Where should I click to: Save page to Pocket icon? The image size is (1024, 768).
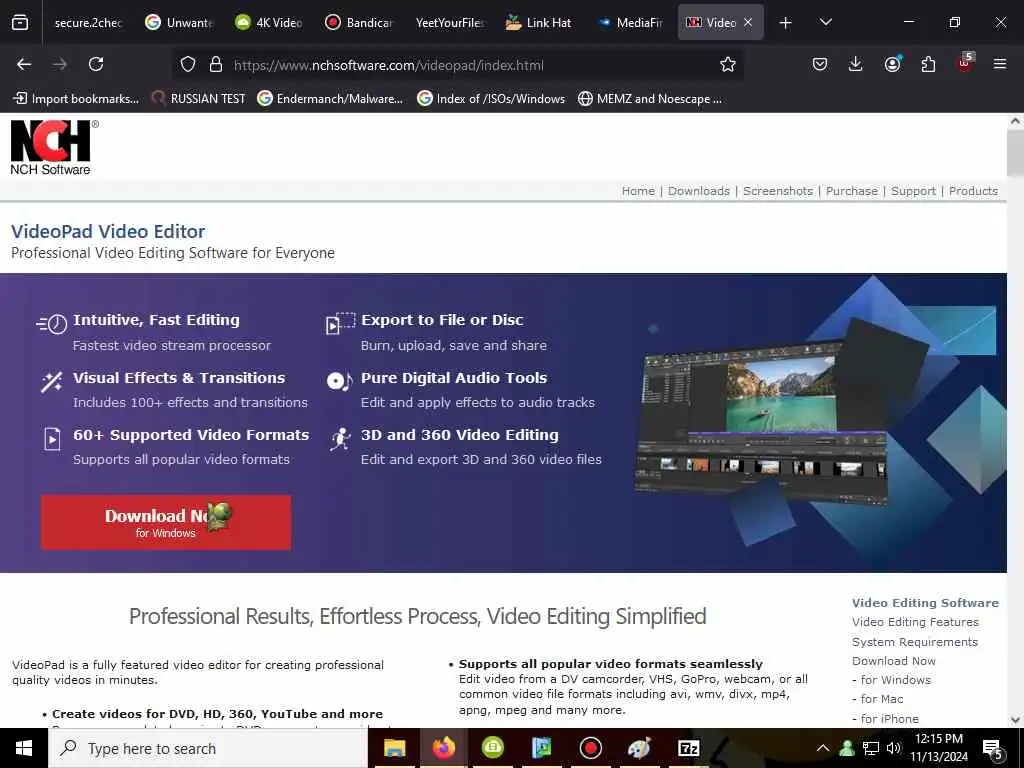point(820,64)
